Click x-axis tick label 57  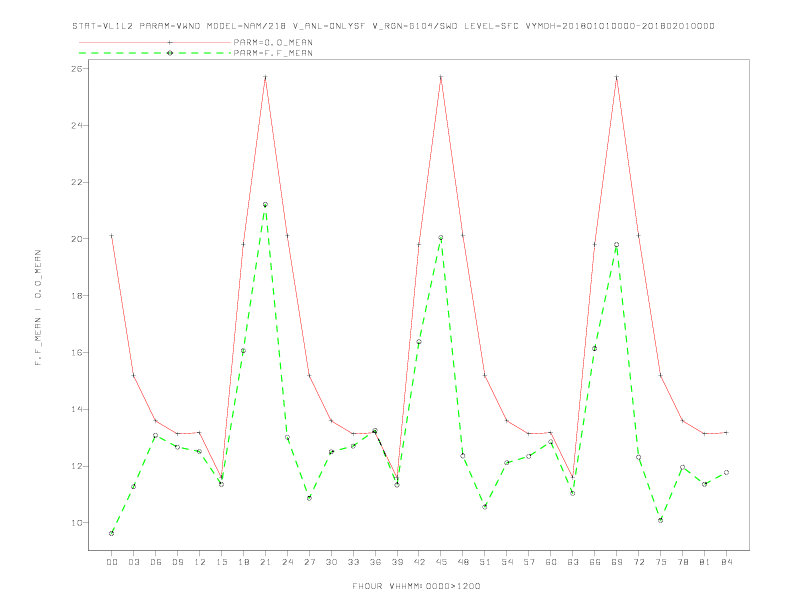[529, 562]
